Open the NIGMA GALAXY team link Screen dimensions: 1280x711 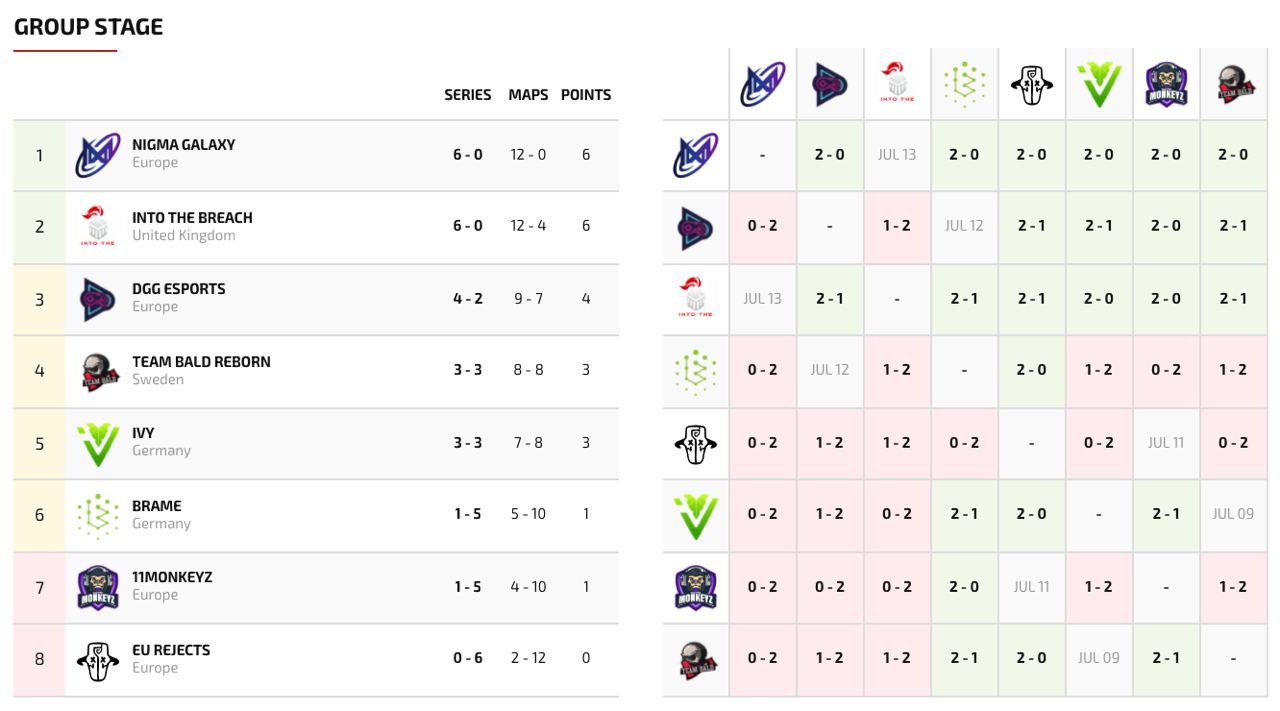(183, 144)
